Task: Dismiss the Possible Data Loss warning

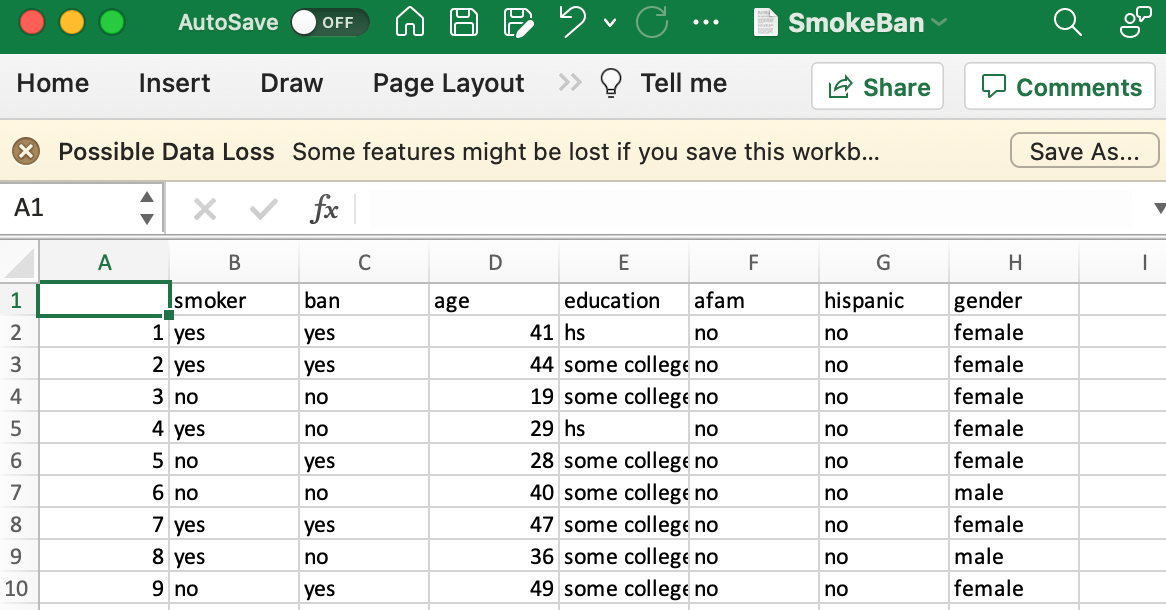Action: pyautogui.click(x=26, y=152)
